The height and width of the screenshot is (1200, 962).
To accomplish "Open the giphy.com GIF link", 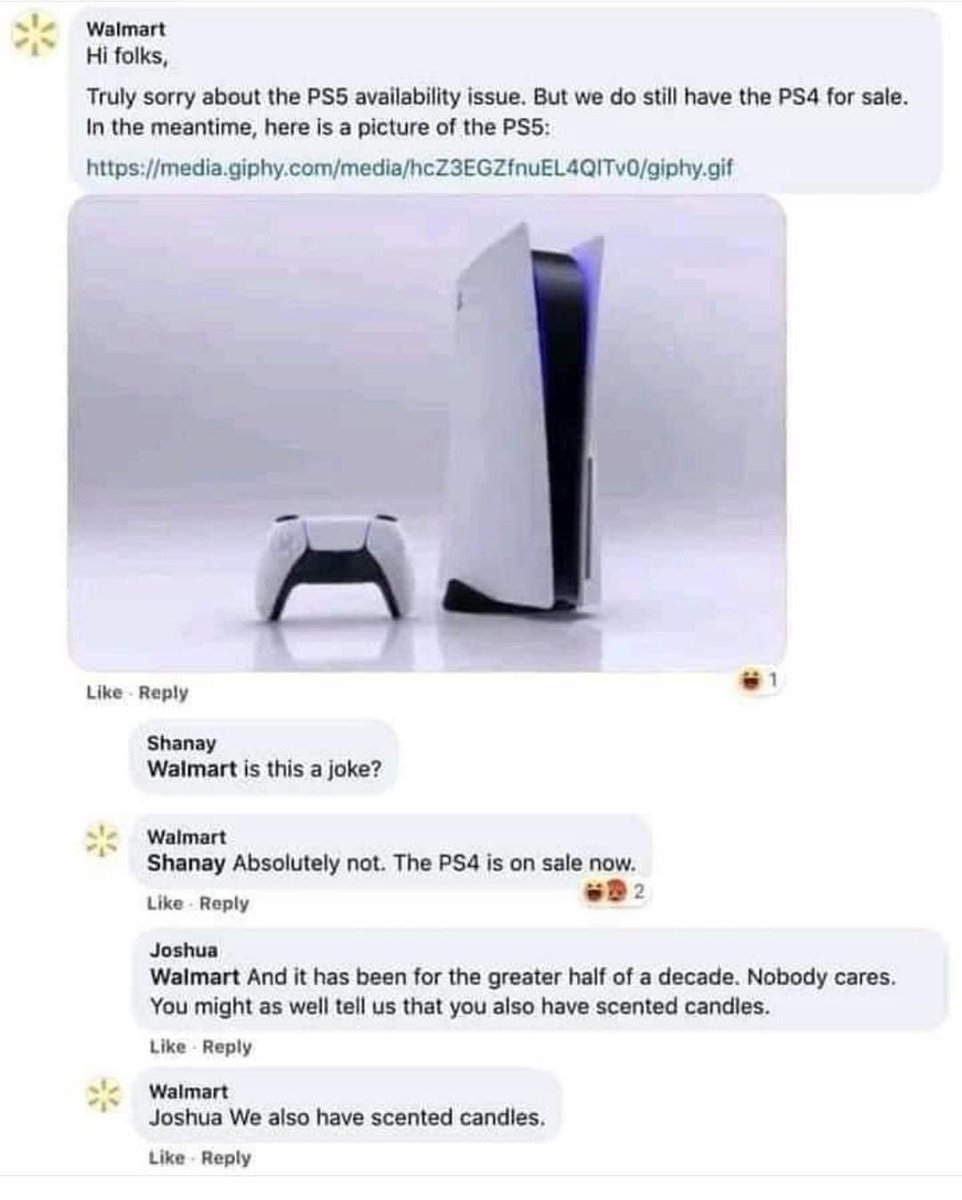I will [412, 168].
